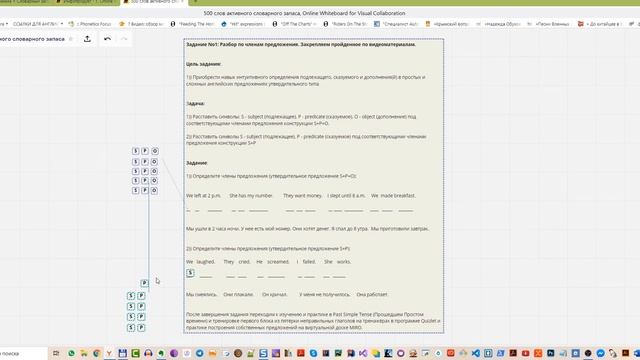Click the words 'They cried.'
640x360 pixels.
[237, 262]
